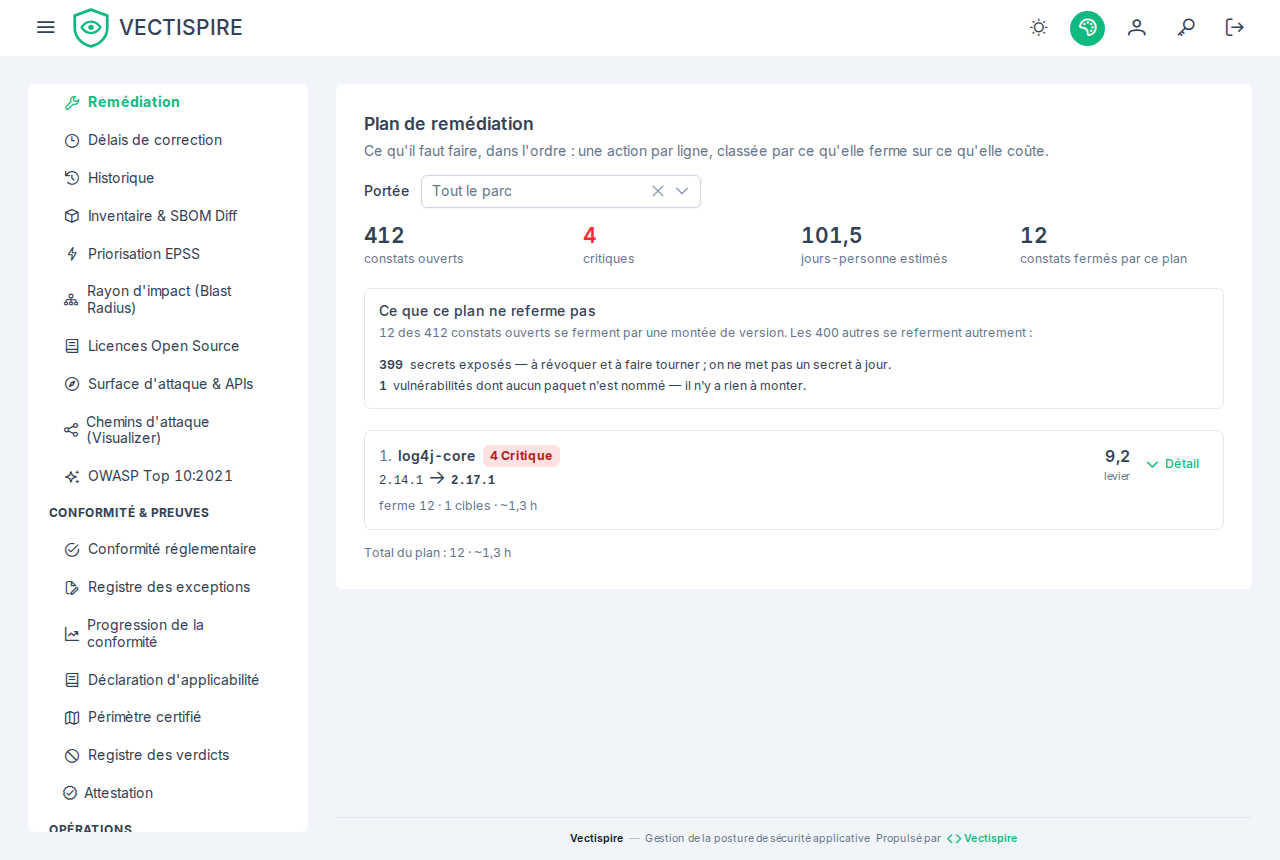1280x860 pixels.
Task: Click the Historique icon
Action: pyautogui.click(x=72, y=178)
